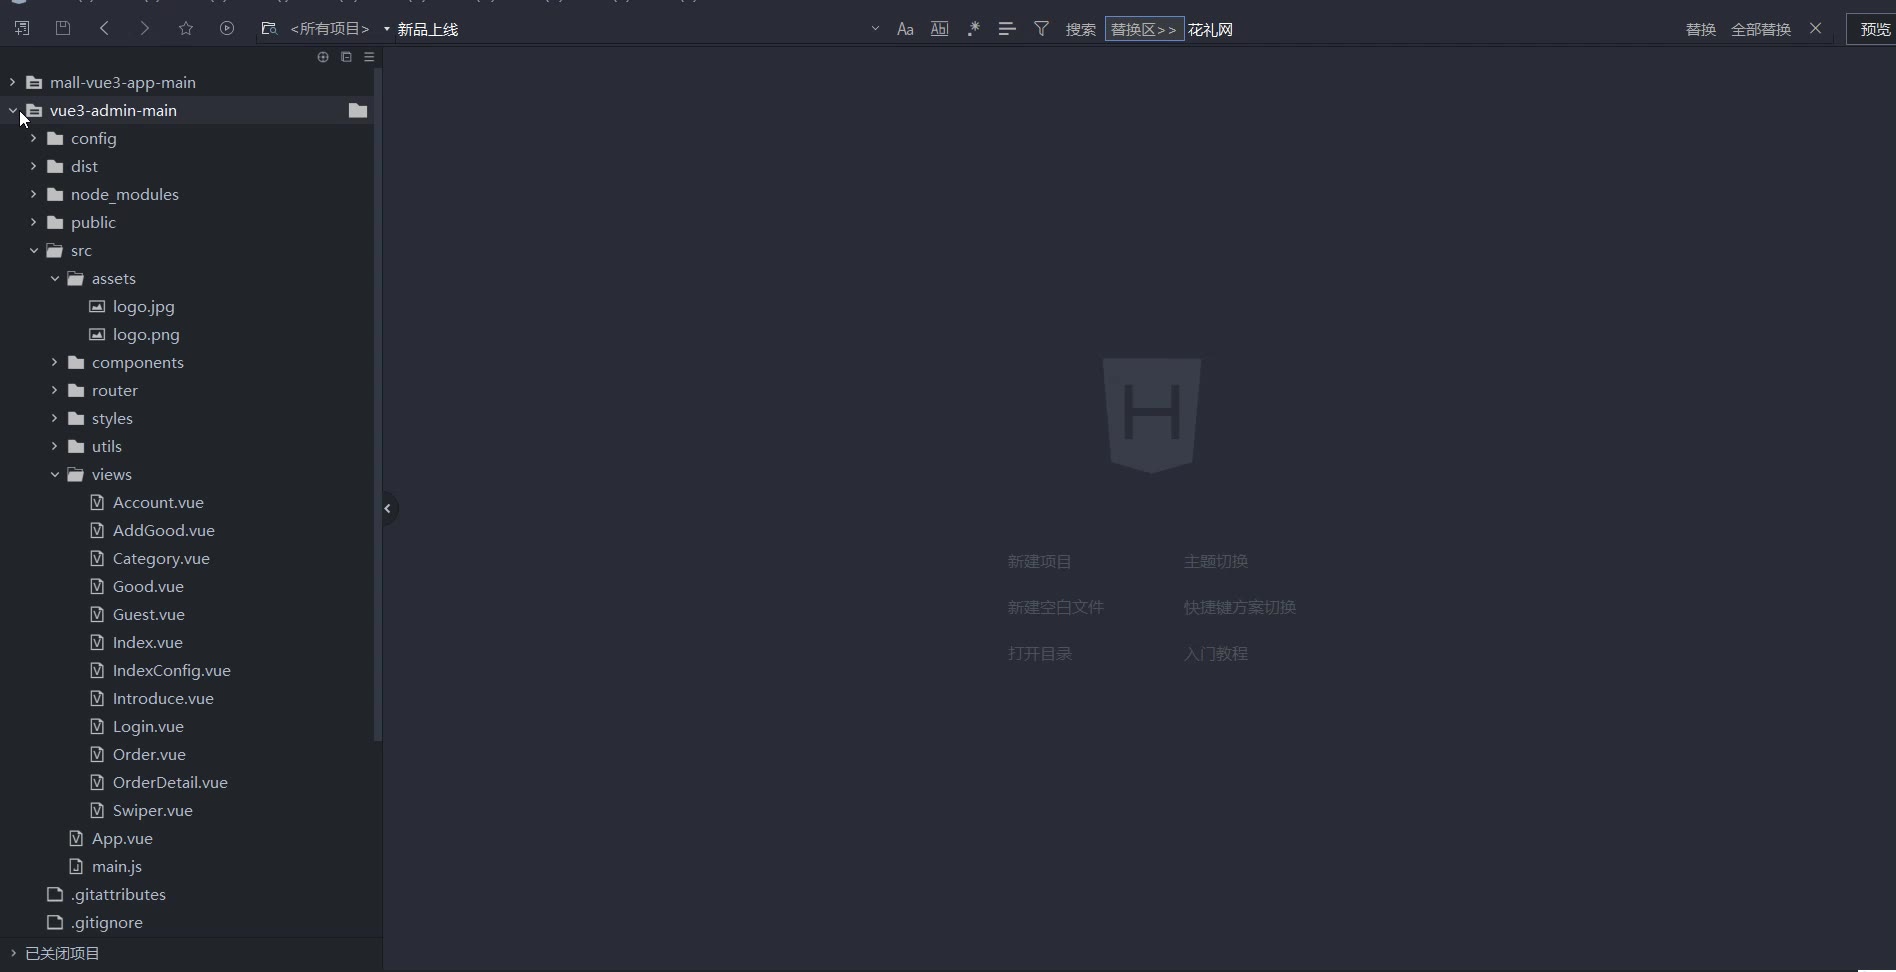
Task: Open Category.vue file
Action: (x=161, y=558)
